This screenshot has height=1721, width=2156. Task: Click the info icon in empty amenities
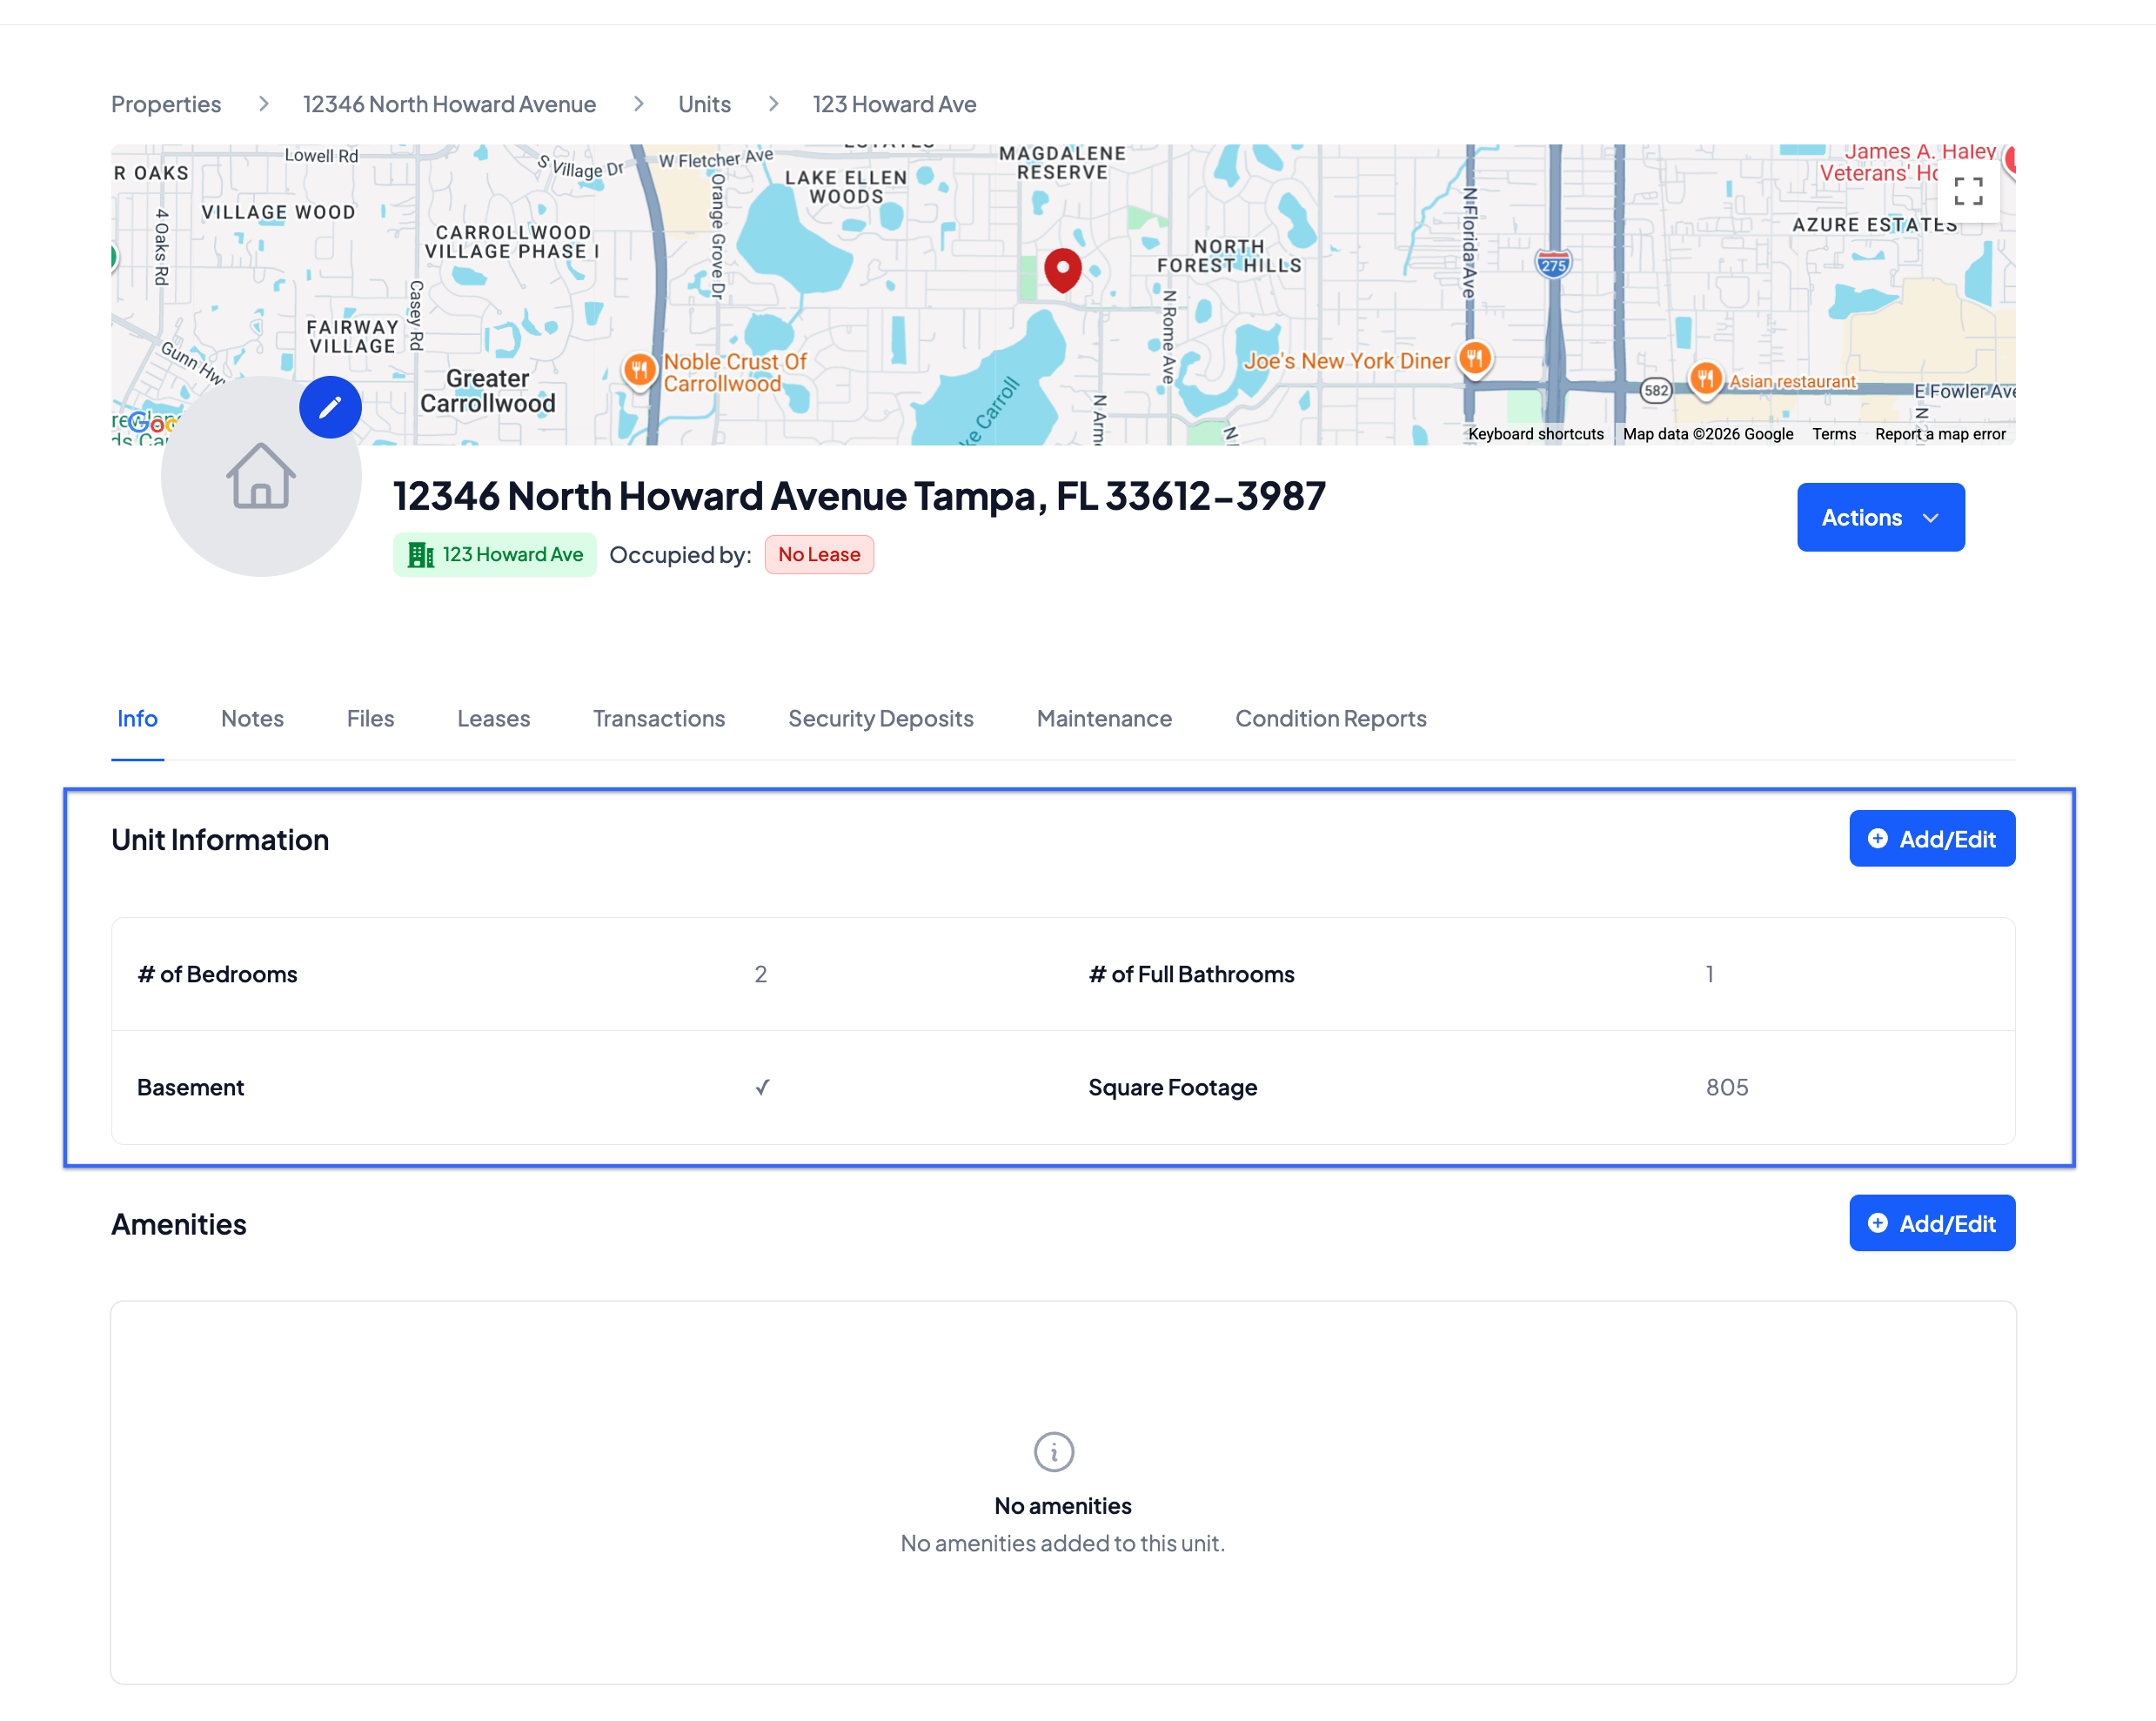click(x=1053, y=1451)
